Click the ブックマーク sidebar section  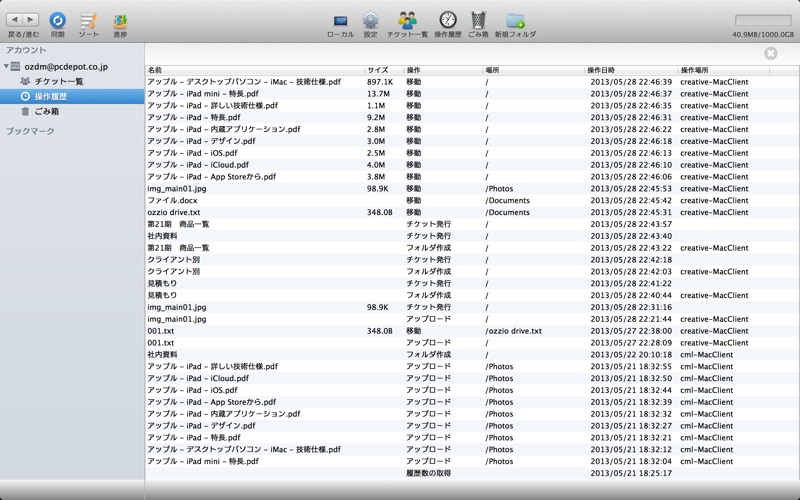tap(30, 131)
